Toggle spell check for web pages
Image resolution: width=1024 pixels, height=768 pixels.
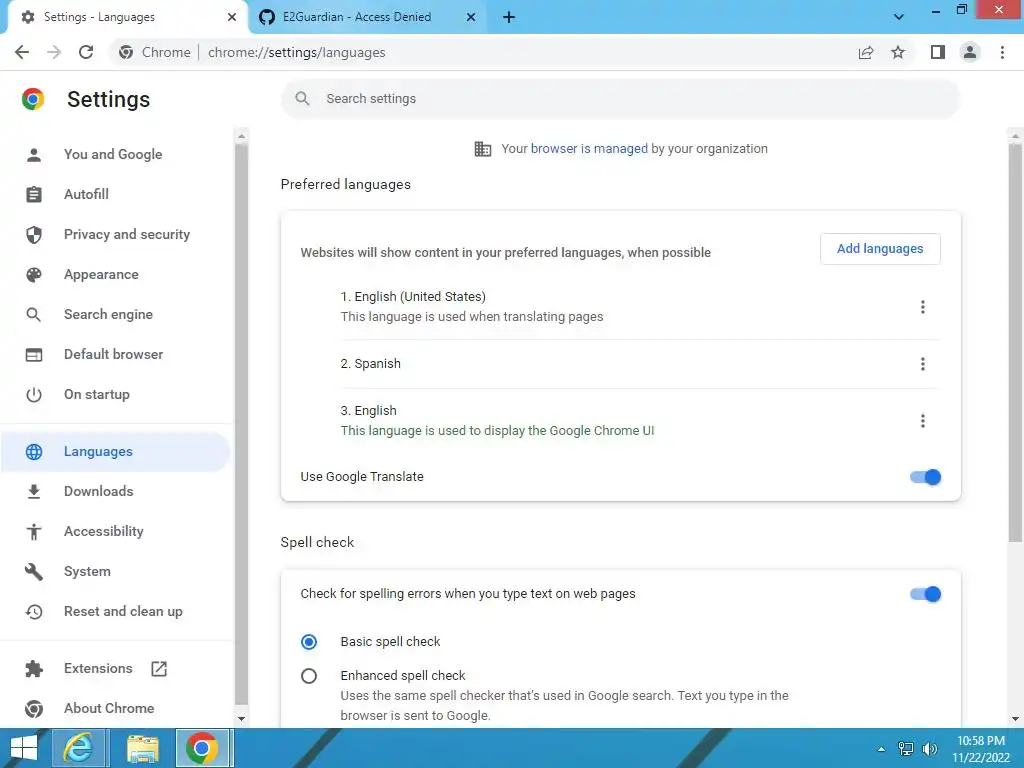(x=925, y=594)
